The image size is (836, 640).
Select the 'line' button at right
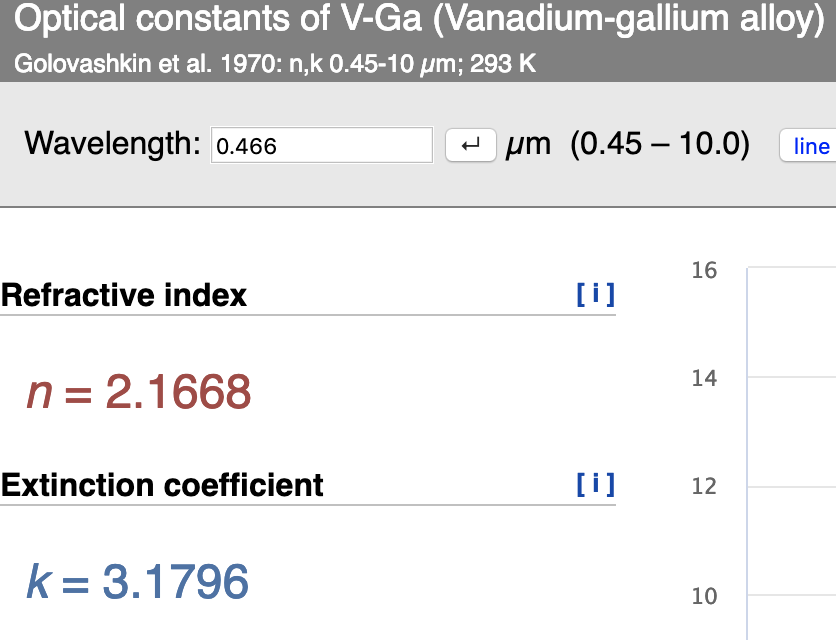809,145
